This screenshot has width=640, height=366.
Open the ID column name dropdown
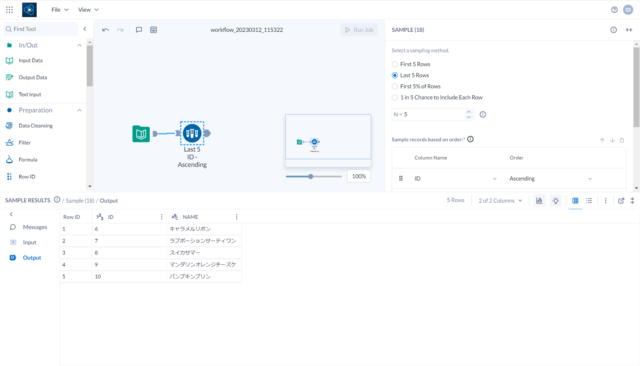tap(456, 179)
